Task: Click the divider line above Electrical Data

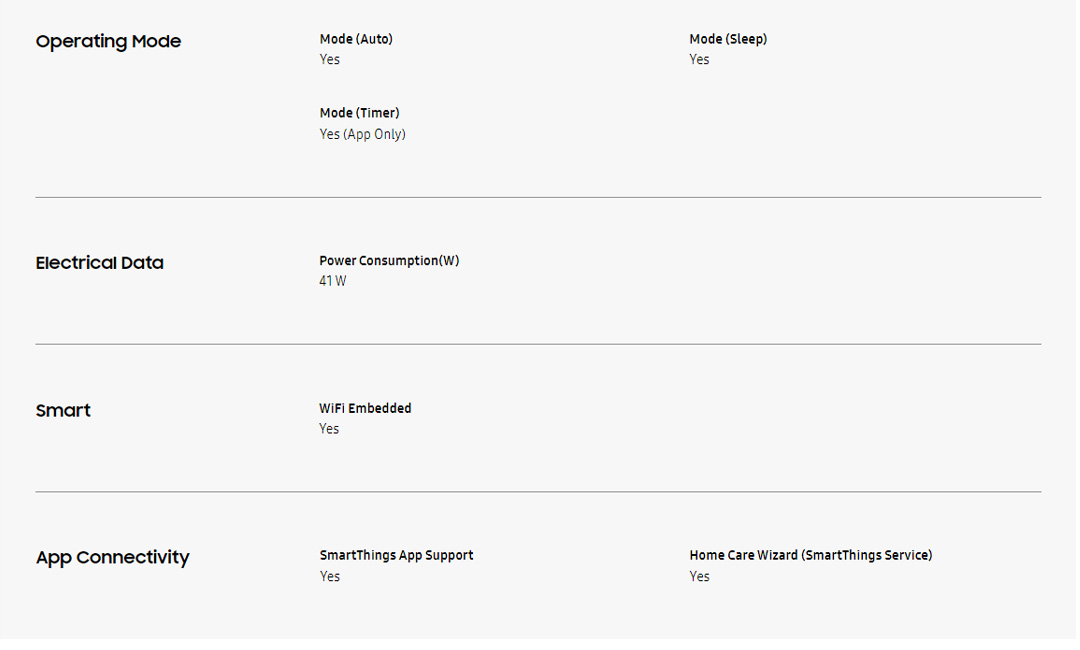Action: tap(538, 197)
